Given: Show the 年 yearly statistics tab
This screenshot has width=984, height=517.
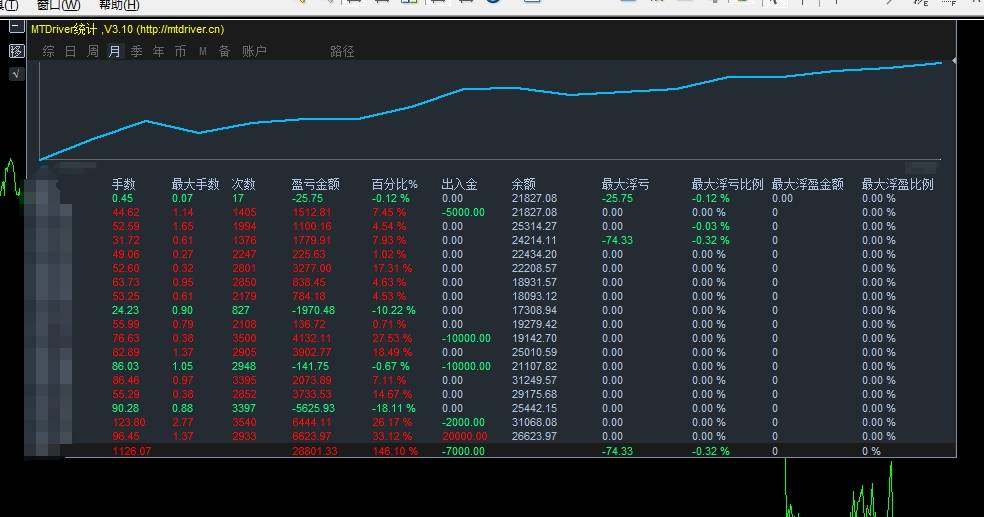Looking at the screenshot, I should (158, 51).
